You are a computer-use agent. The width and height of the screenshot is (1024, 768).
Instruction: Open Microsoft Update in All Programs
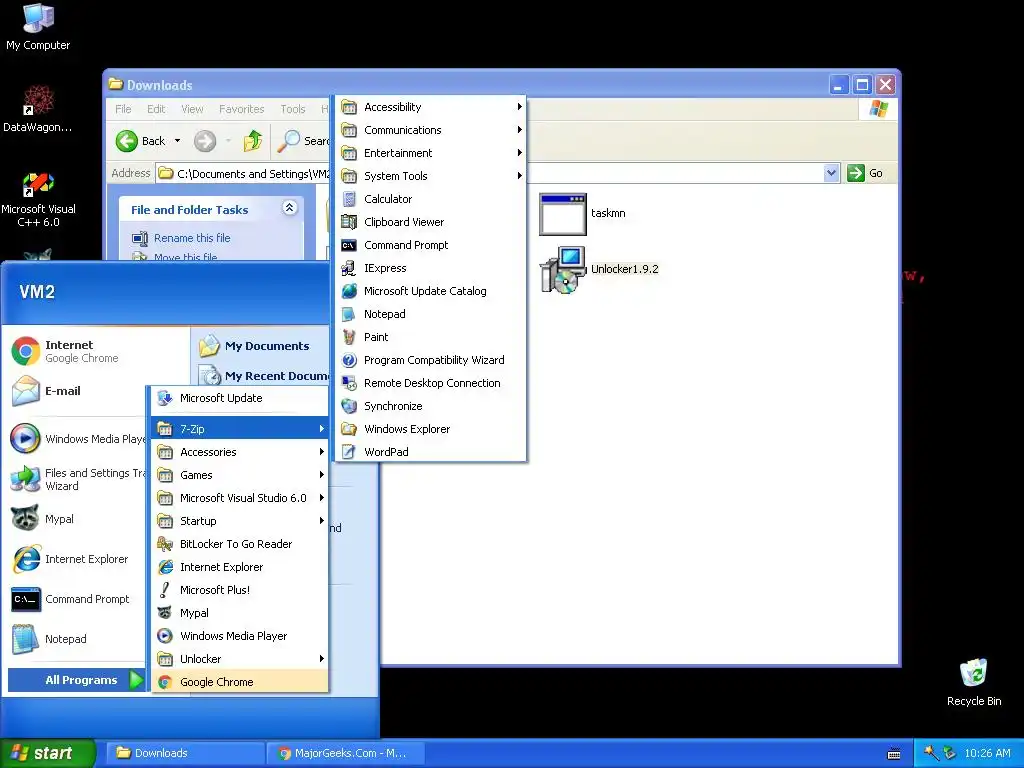coord(240,398)
